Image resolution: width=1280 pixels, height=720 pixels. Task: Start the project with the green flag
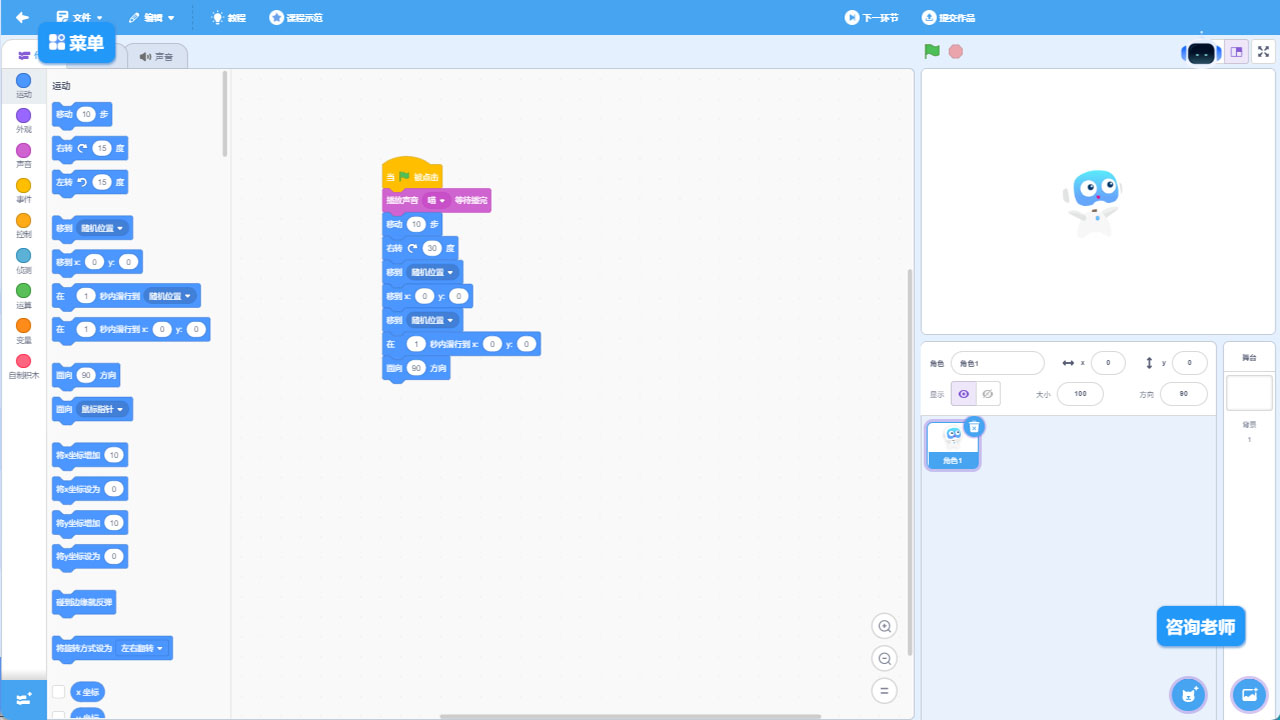(931, 51)
